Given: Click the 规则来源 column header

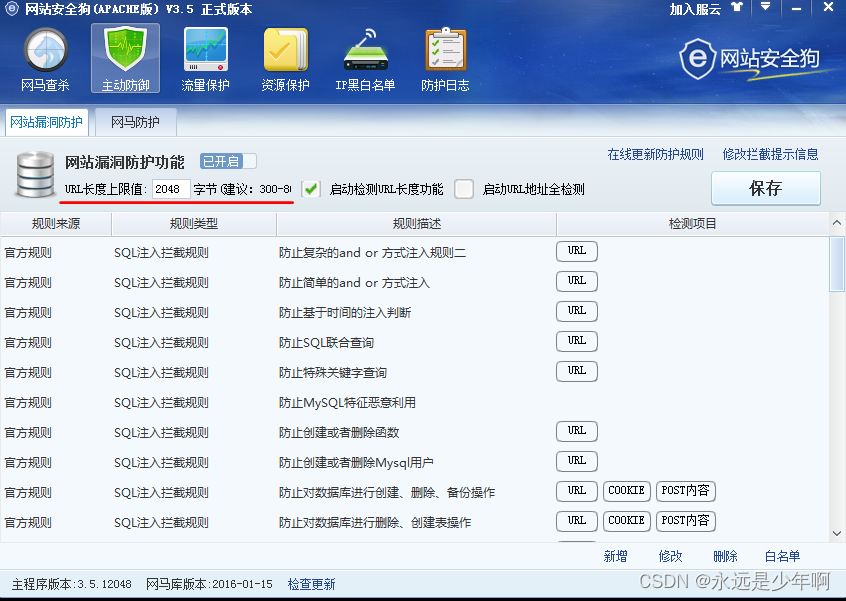Looking at the screenshot, I should pyautogui.click(x=56, y=224).
